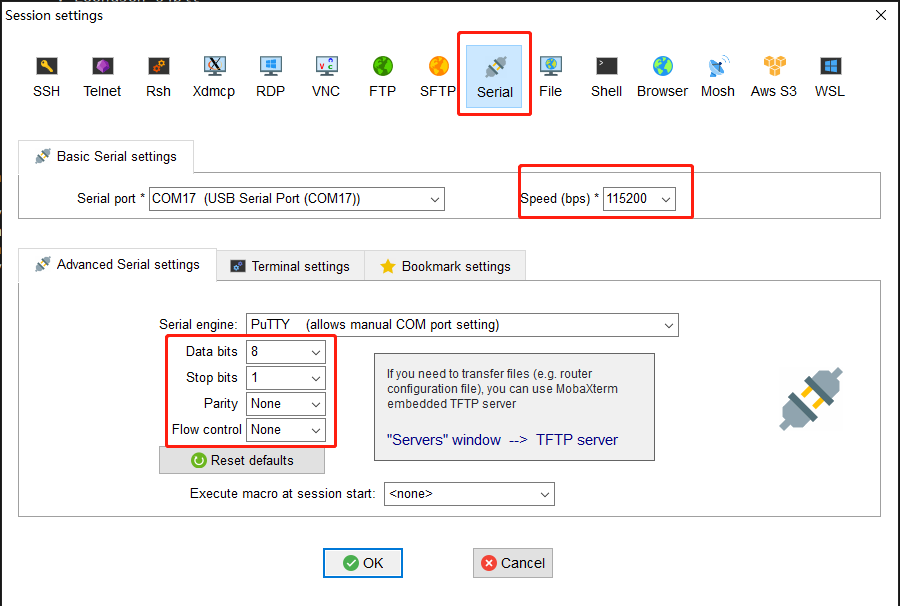900x606 pixels.
Task: Switch to Basic Serial settings tab
Action: (x=106, y=156)
